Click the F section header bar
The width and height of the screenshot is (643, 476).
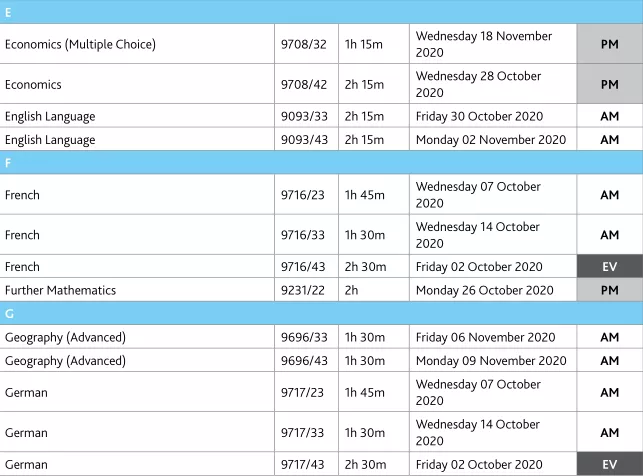322,163
